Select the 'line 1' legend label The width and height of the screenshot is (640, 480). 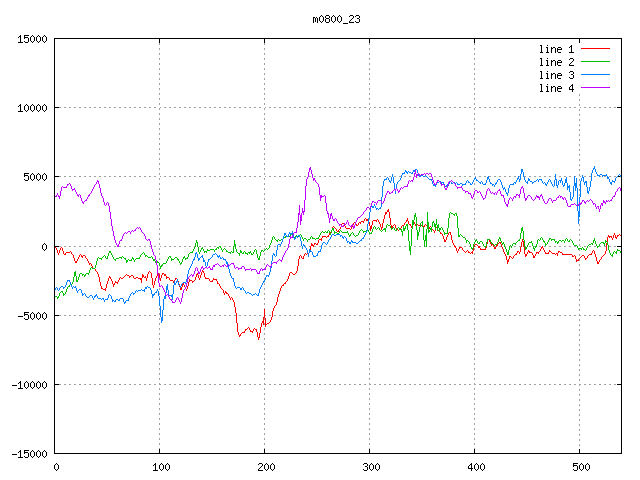pos(556,49)
